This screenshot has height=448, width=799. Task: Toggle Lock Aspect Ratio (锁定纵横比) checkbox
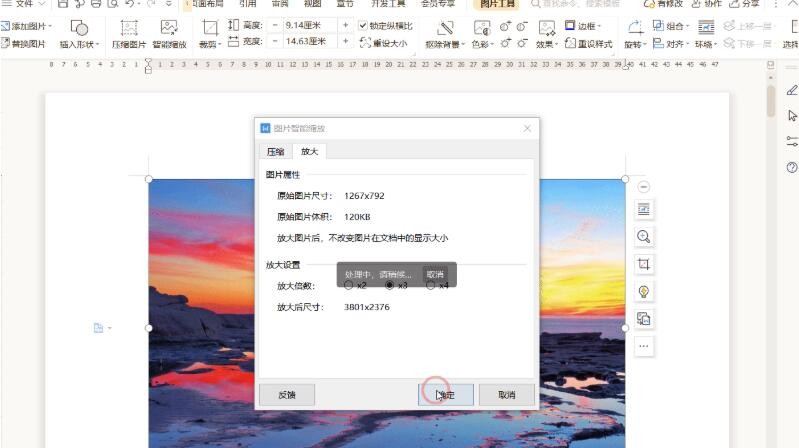click(x=363, y=25)
